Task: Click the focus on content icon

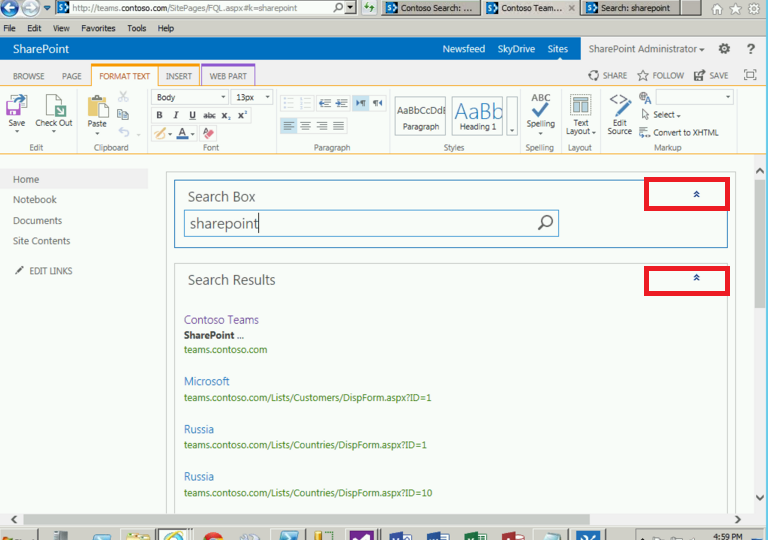Action: click(750, 75)
